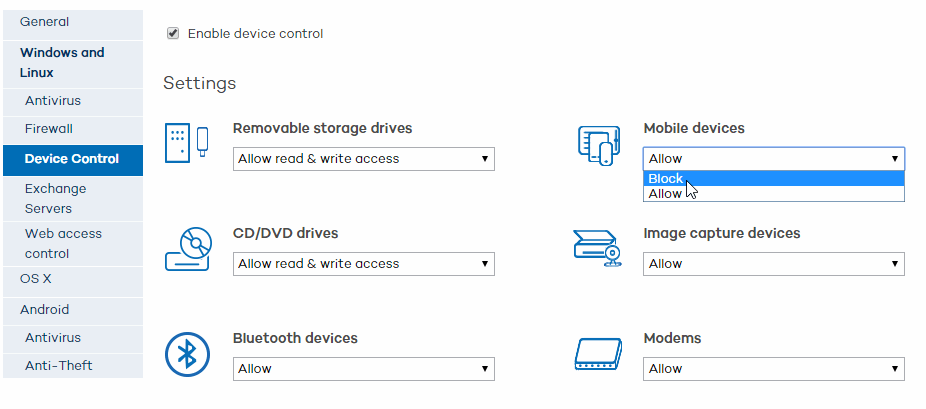926x409 pixels.
Task: Select Block in Mobile devices list
Action: [666, 179]
